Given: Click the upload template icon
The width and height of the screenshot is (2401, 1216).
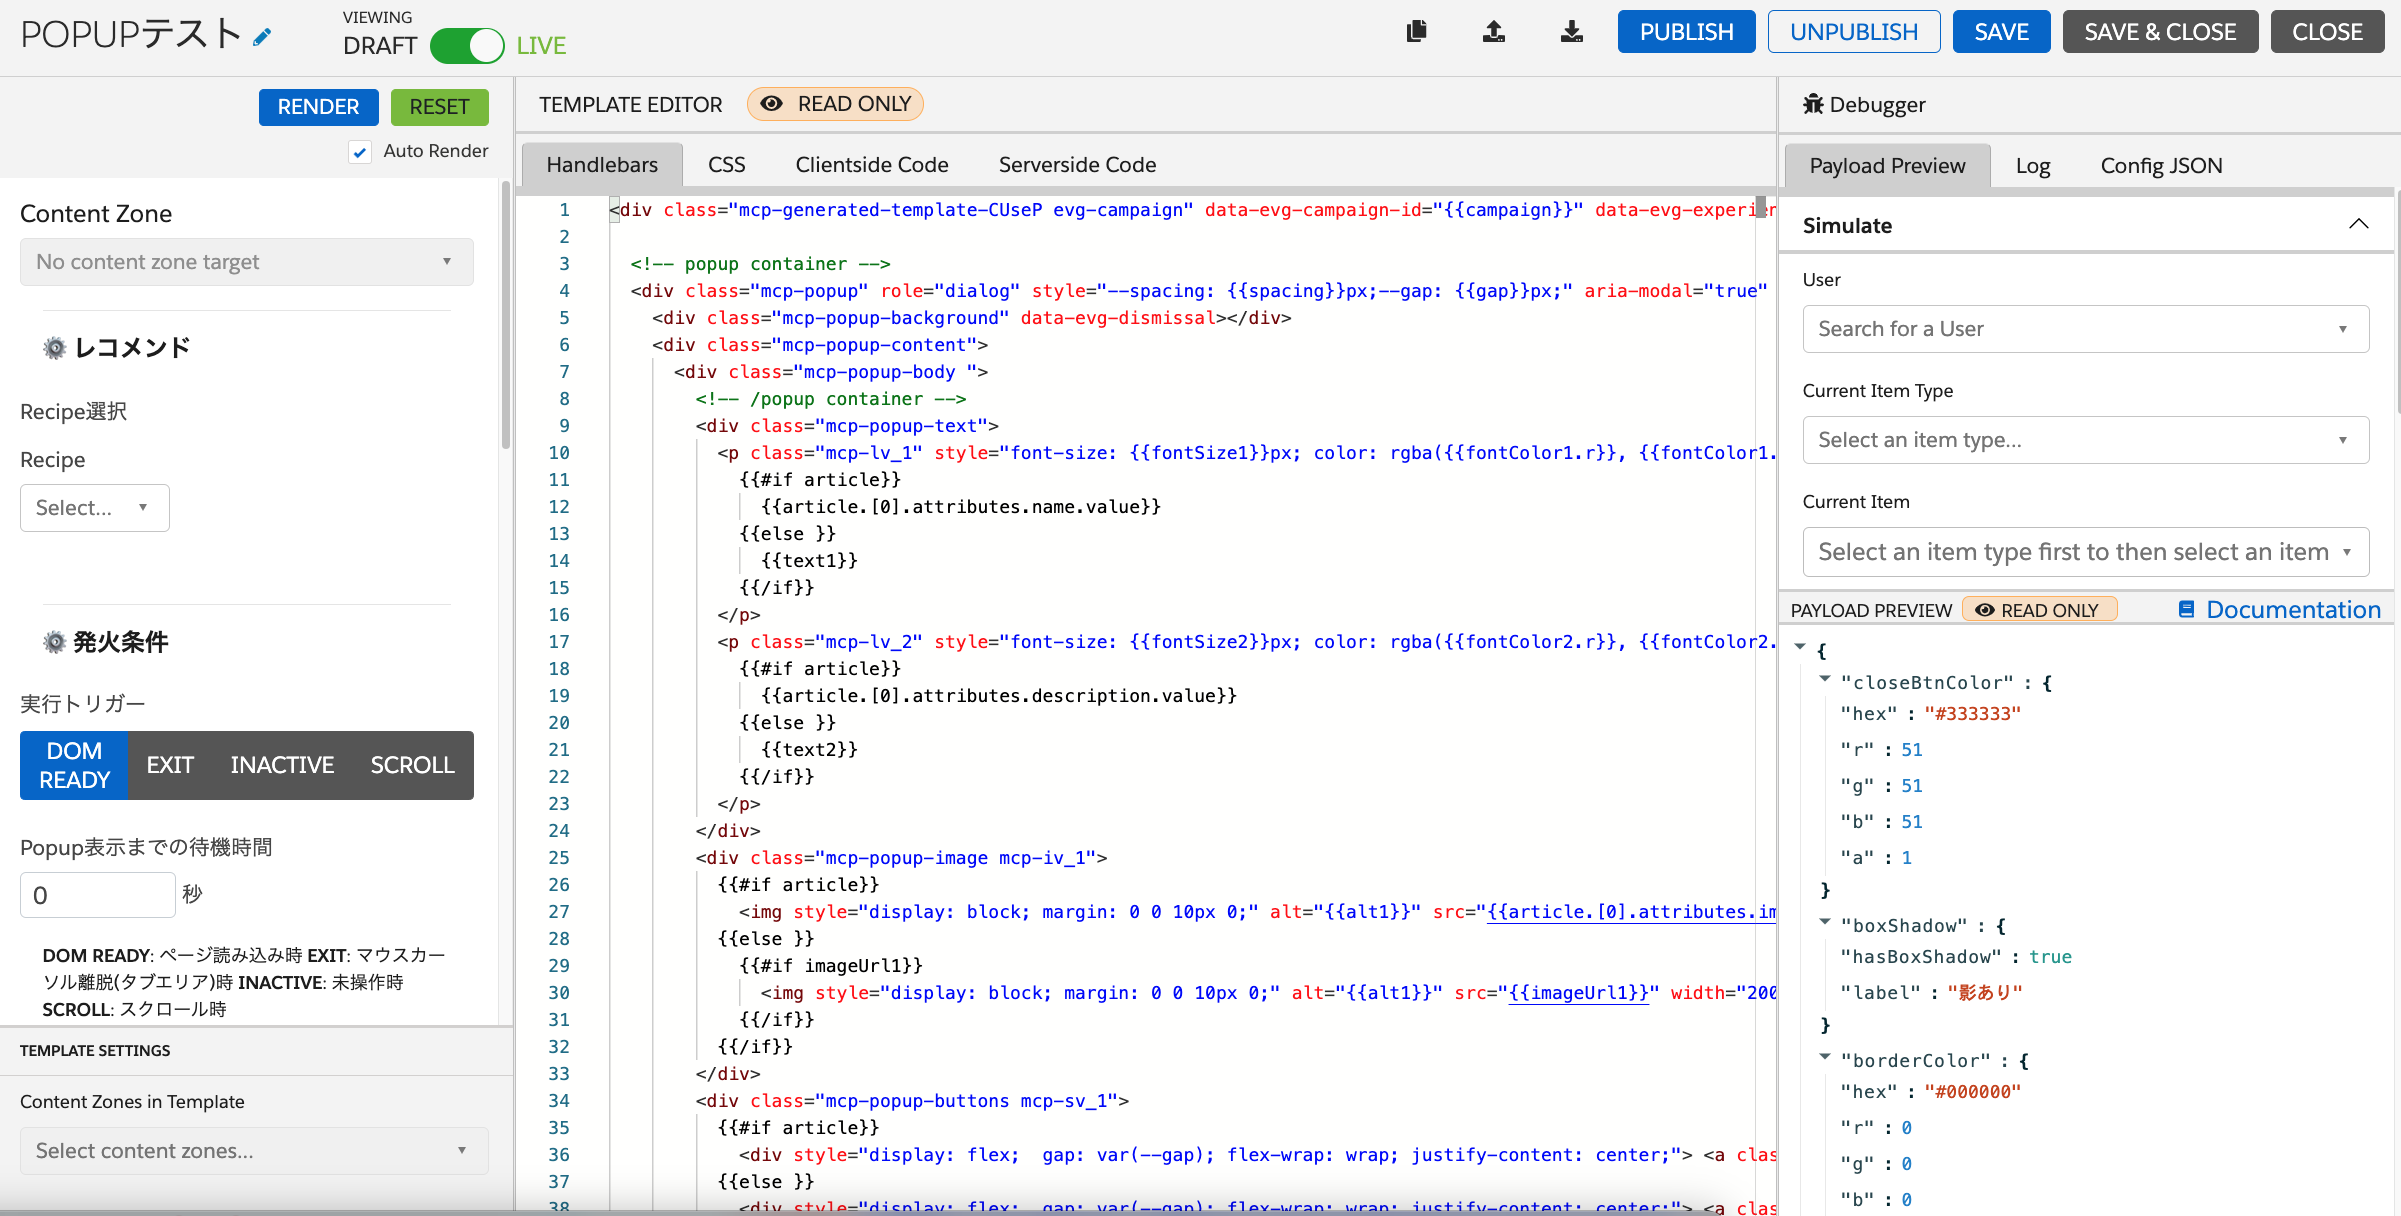Looking at the screenshot, I should pos(1494,32).
